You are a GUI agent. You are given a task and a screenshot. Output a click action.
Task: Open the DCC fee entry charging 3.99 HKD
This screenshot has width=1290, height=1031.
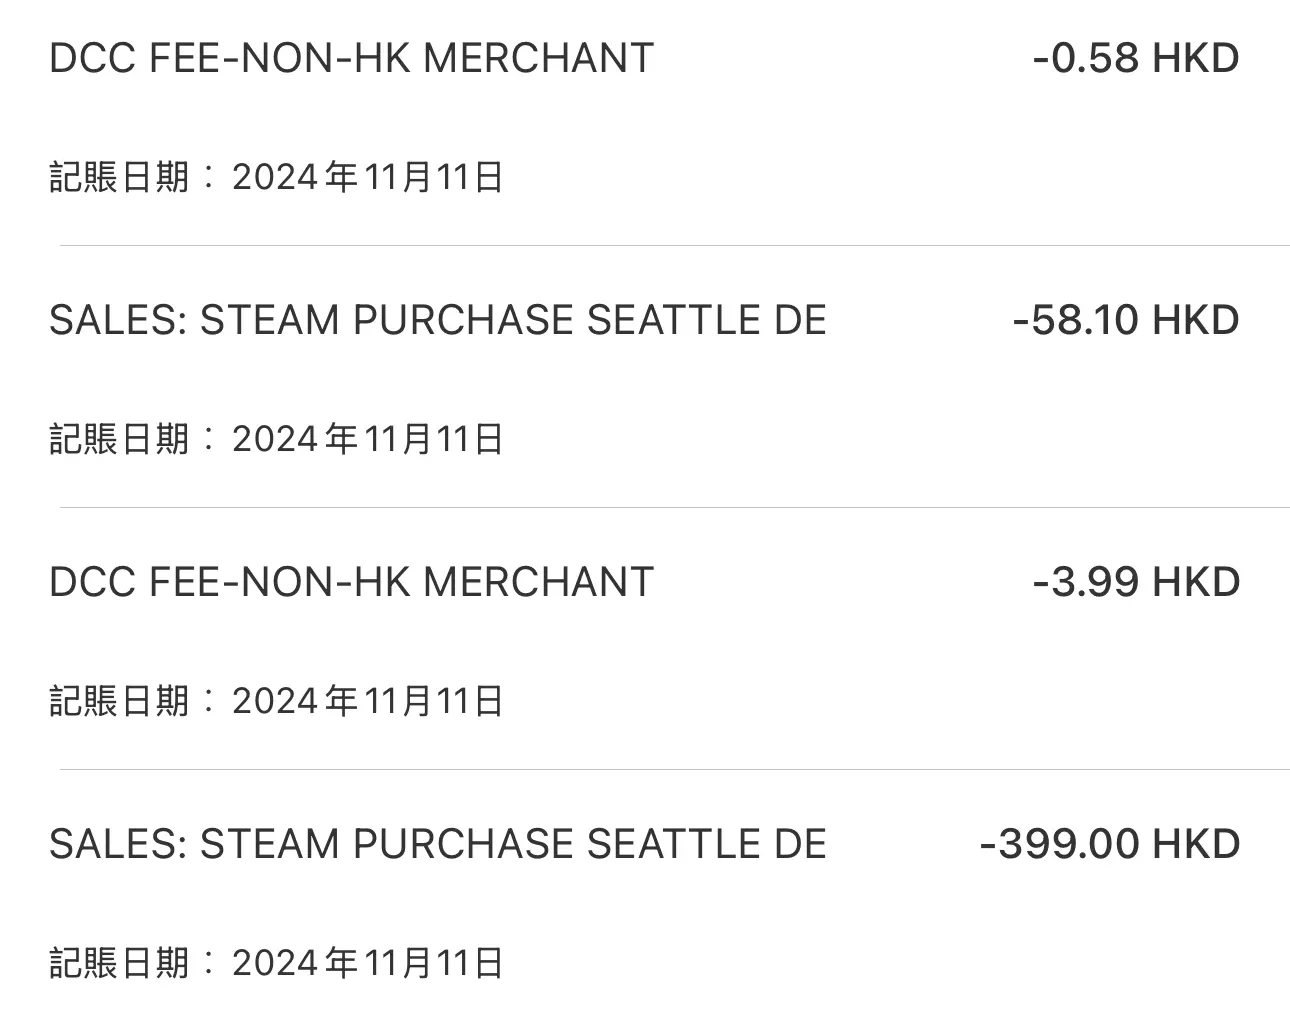351,582
